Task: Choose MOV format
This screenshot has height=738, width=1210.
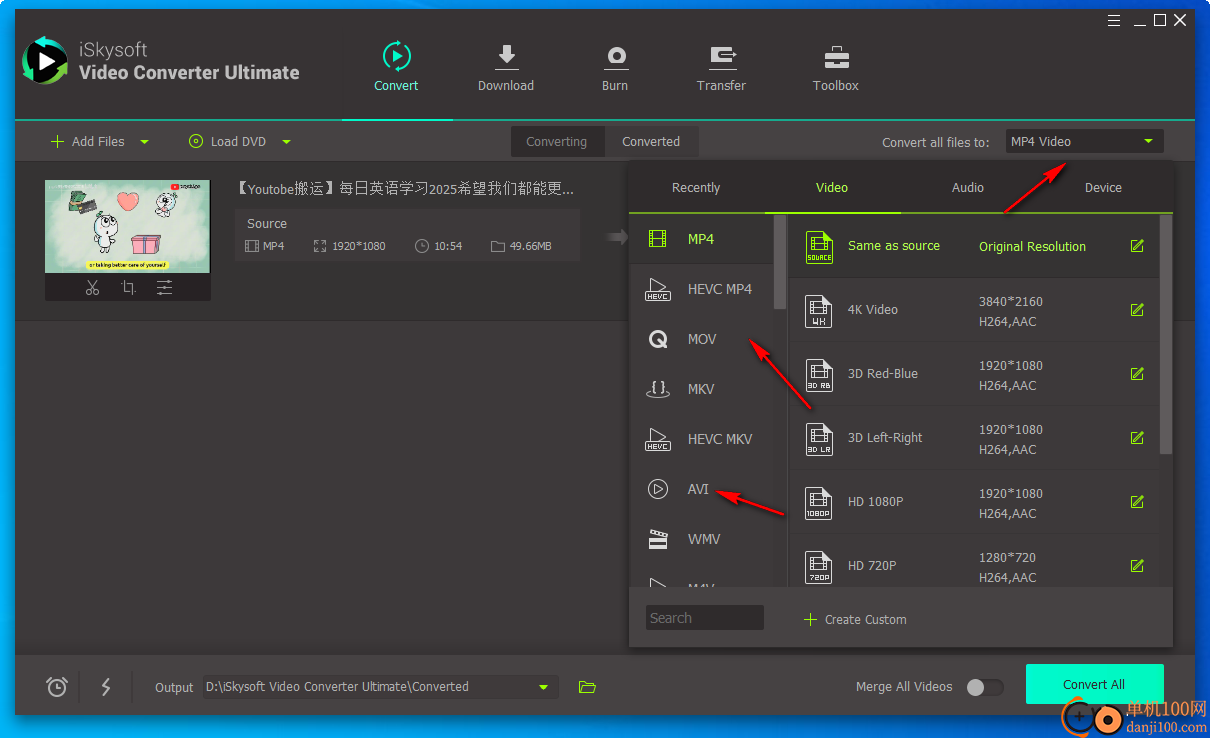Action: pos(702,339)
